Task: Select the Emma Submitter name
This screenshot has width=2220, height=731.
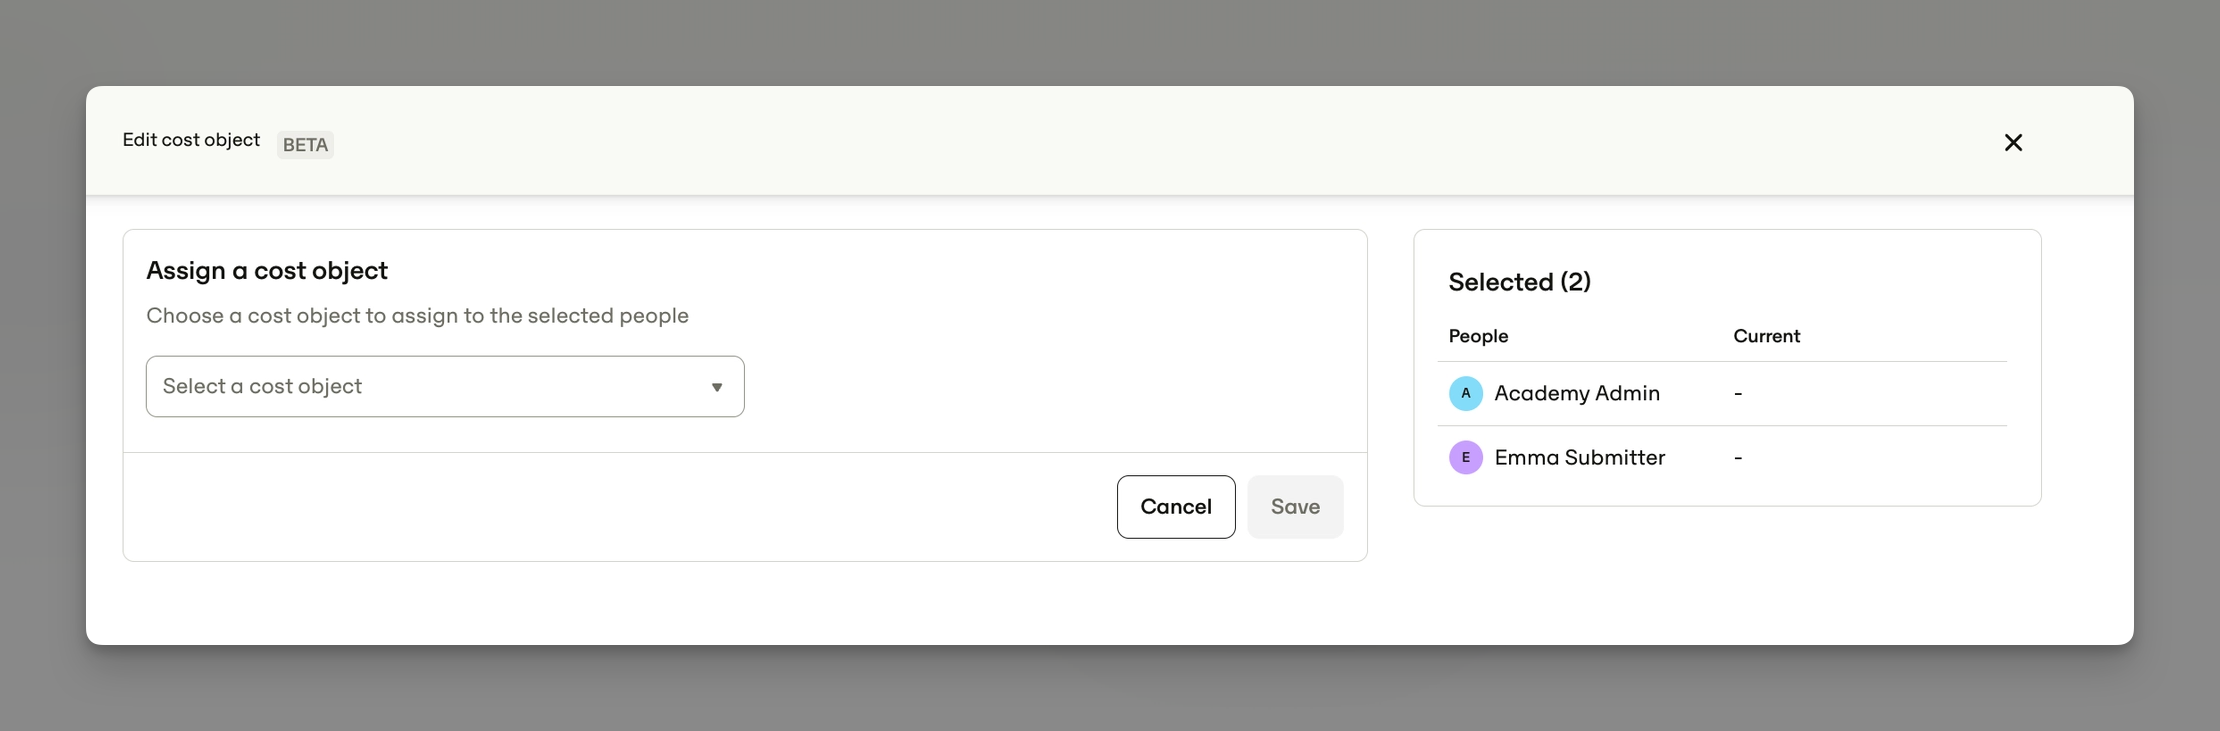Action: 1580,457
